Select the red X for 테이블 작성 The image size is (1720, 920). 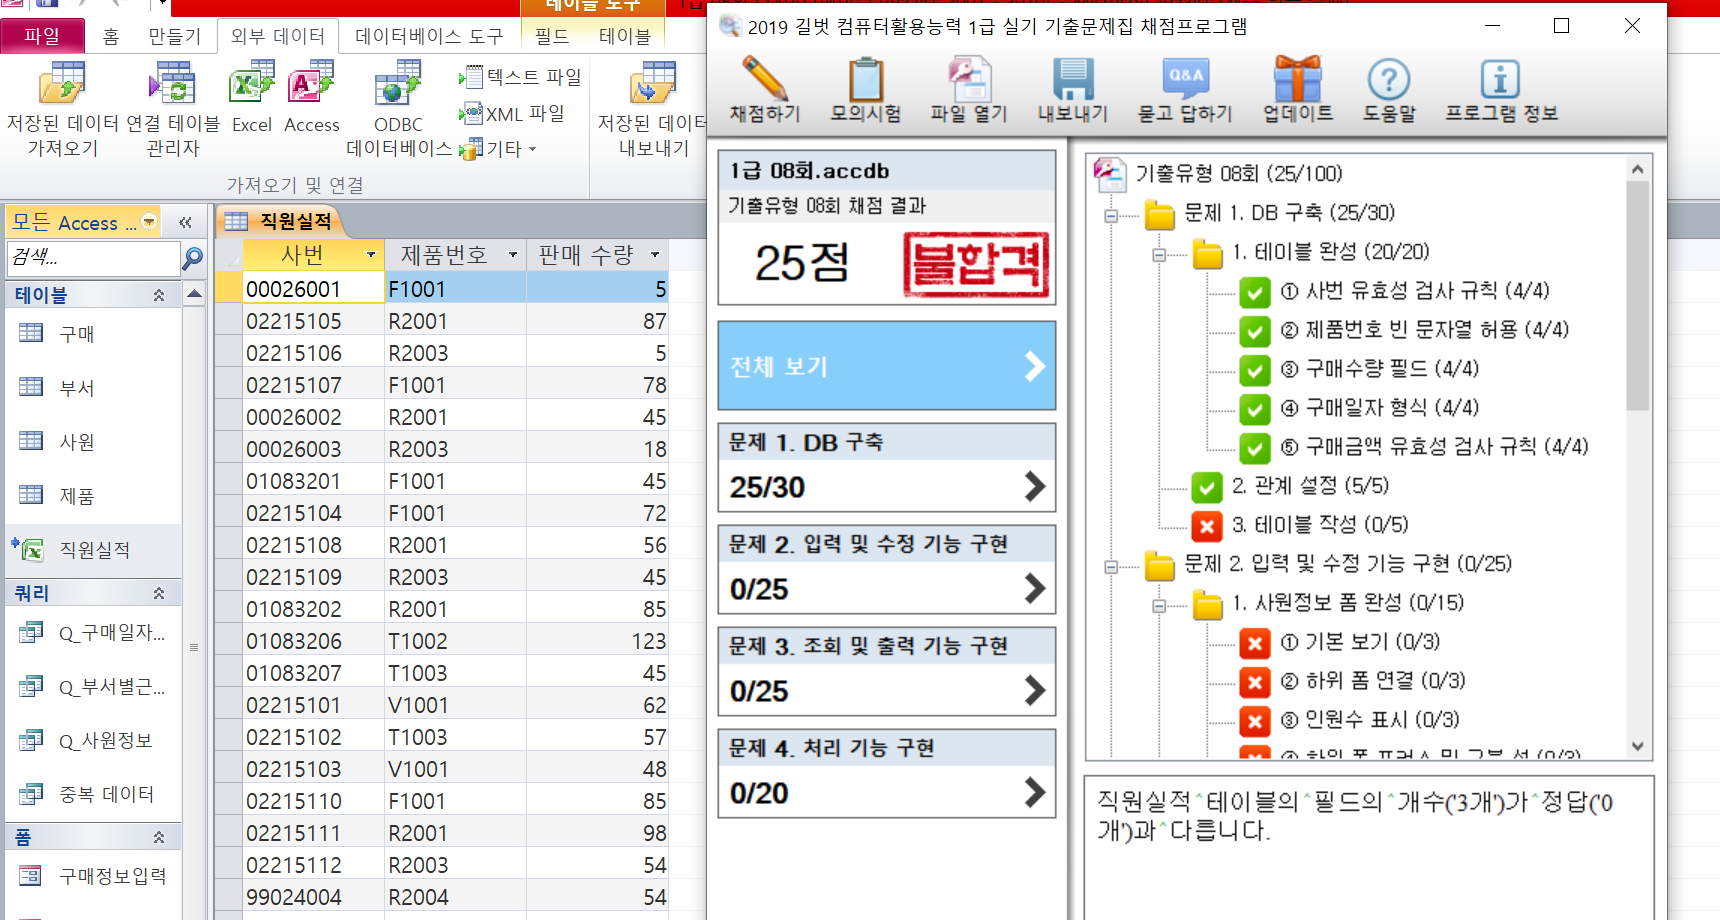click(1207, 526)
